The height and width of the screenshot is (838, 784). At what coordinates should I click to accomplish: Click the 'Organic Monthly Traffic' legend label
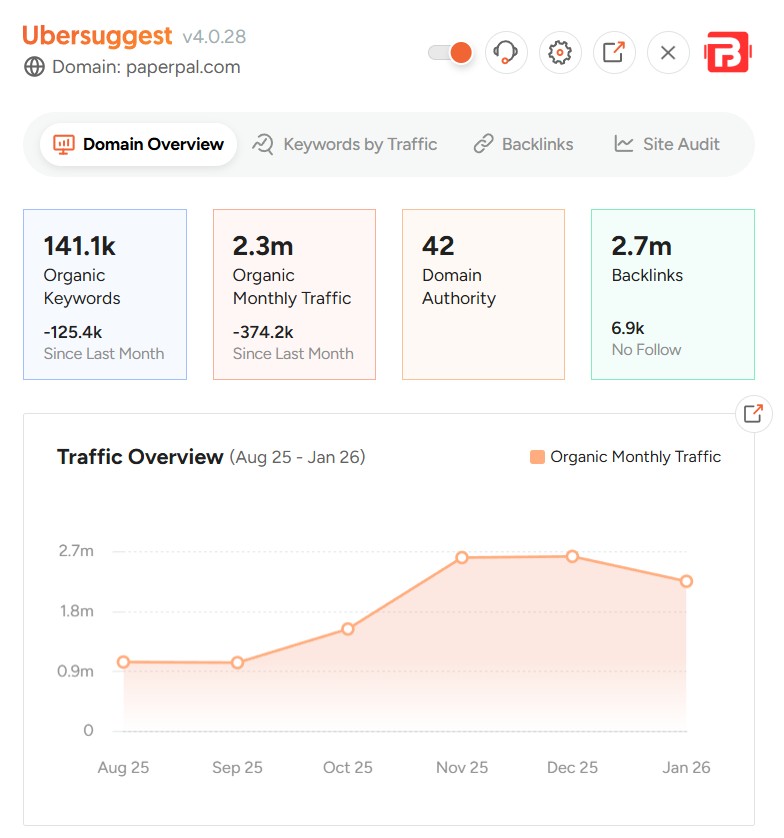[x=636, y=457]
